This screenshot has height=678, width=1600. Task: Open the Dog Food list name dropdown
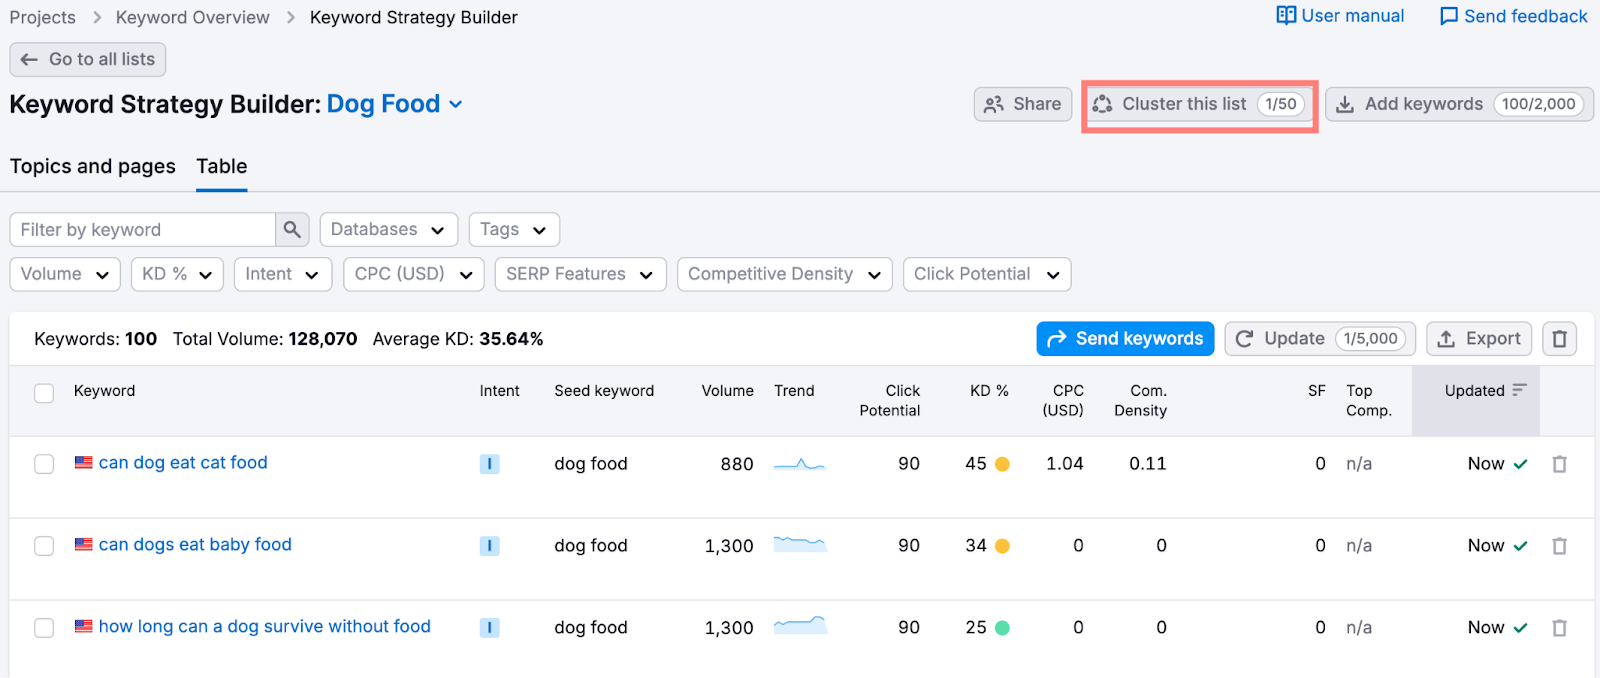pos(456,104)
